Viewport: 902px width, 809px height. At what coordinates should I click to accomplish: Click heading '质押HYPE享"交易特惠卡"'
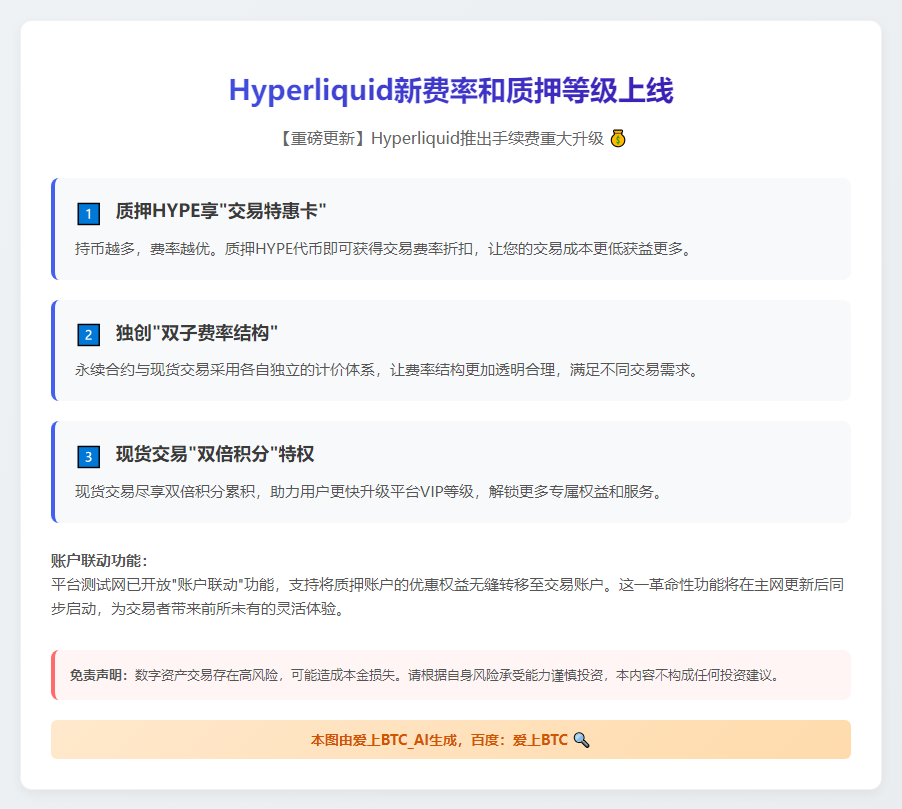click(221, 211)
